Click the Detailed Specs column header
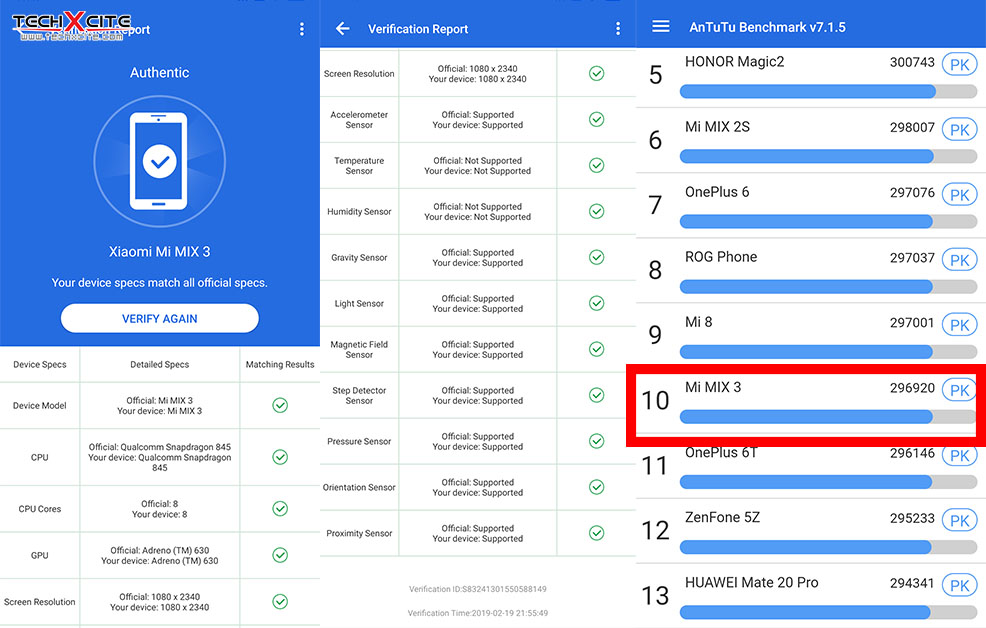This screenshot has width=986, height=628. (160, 365)
